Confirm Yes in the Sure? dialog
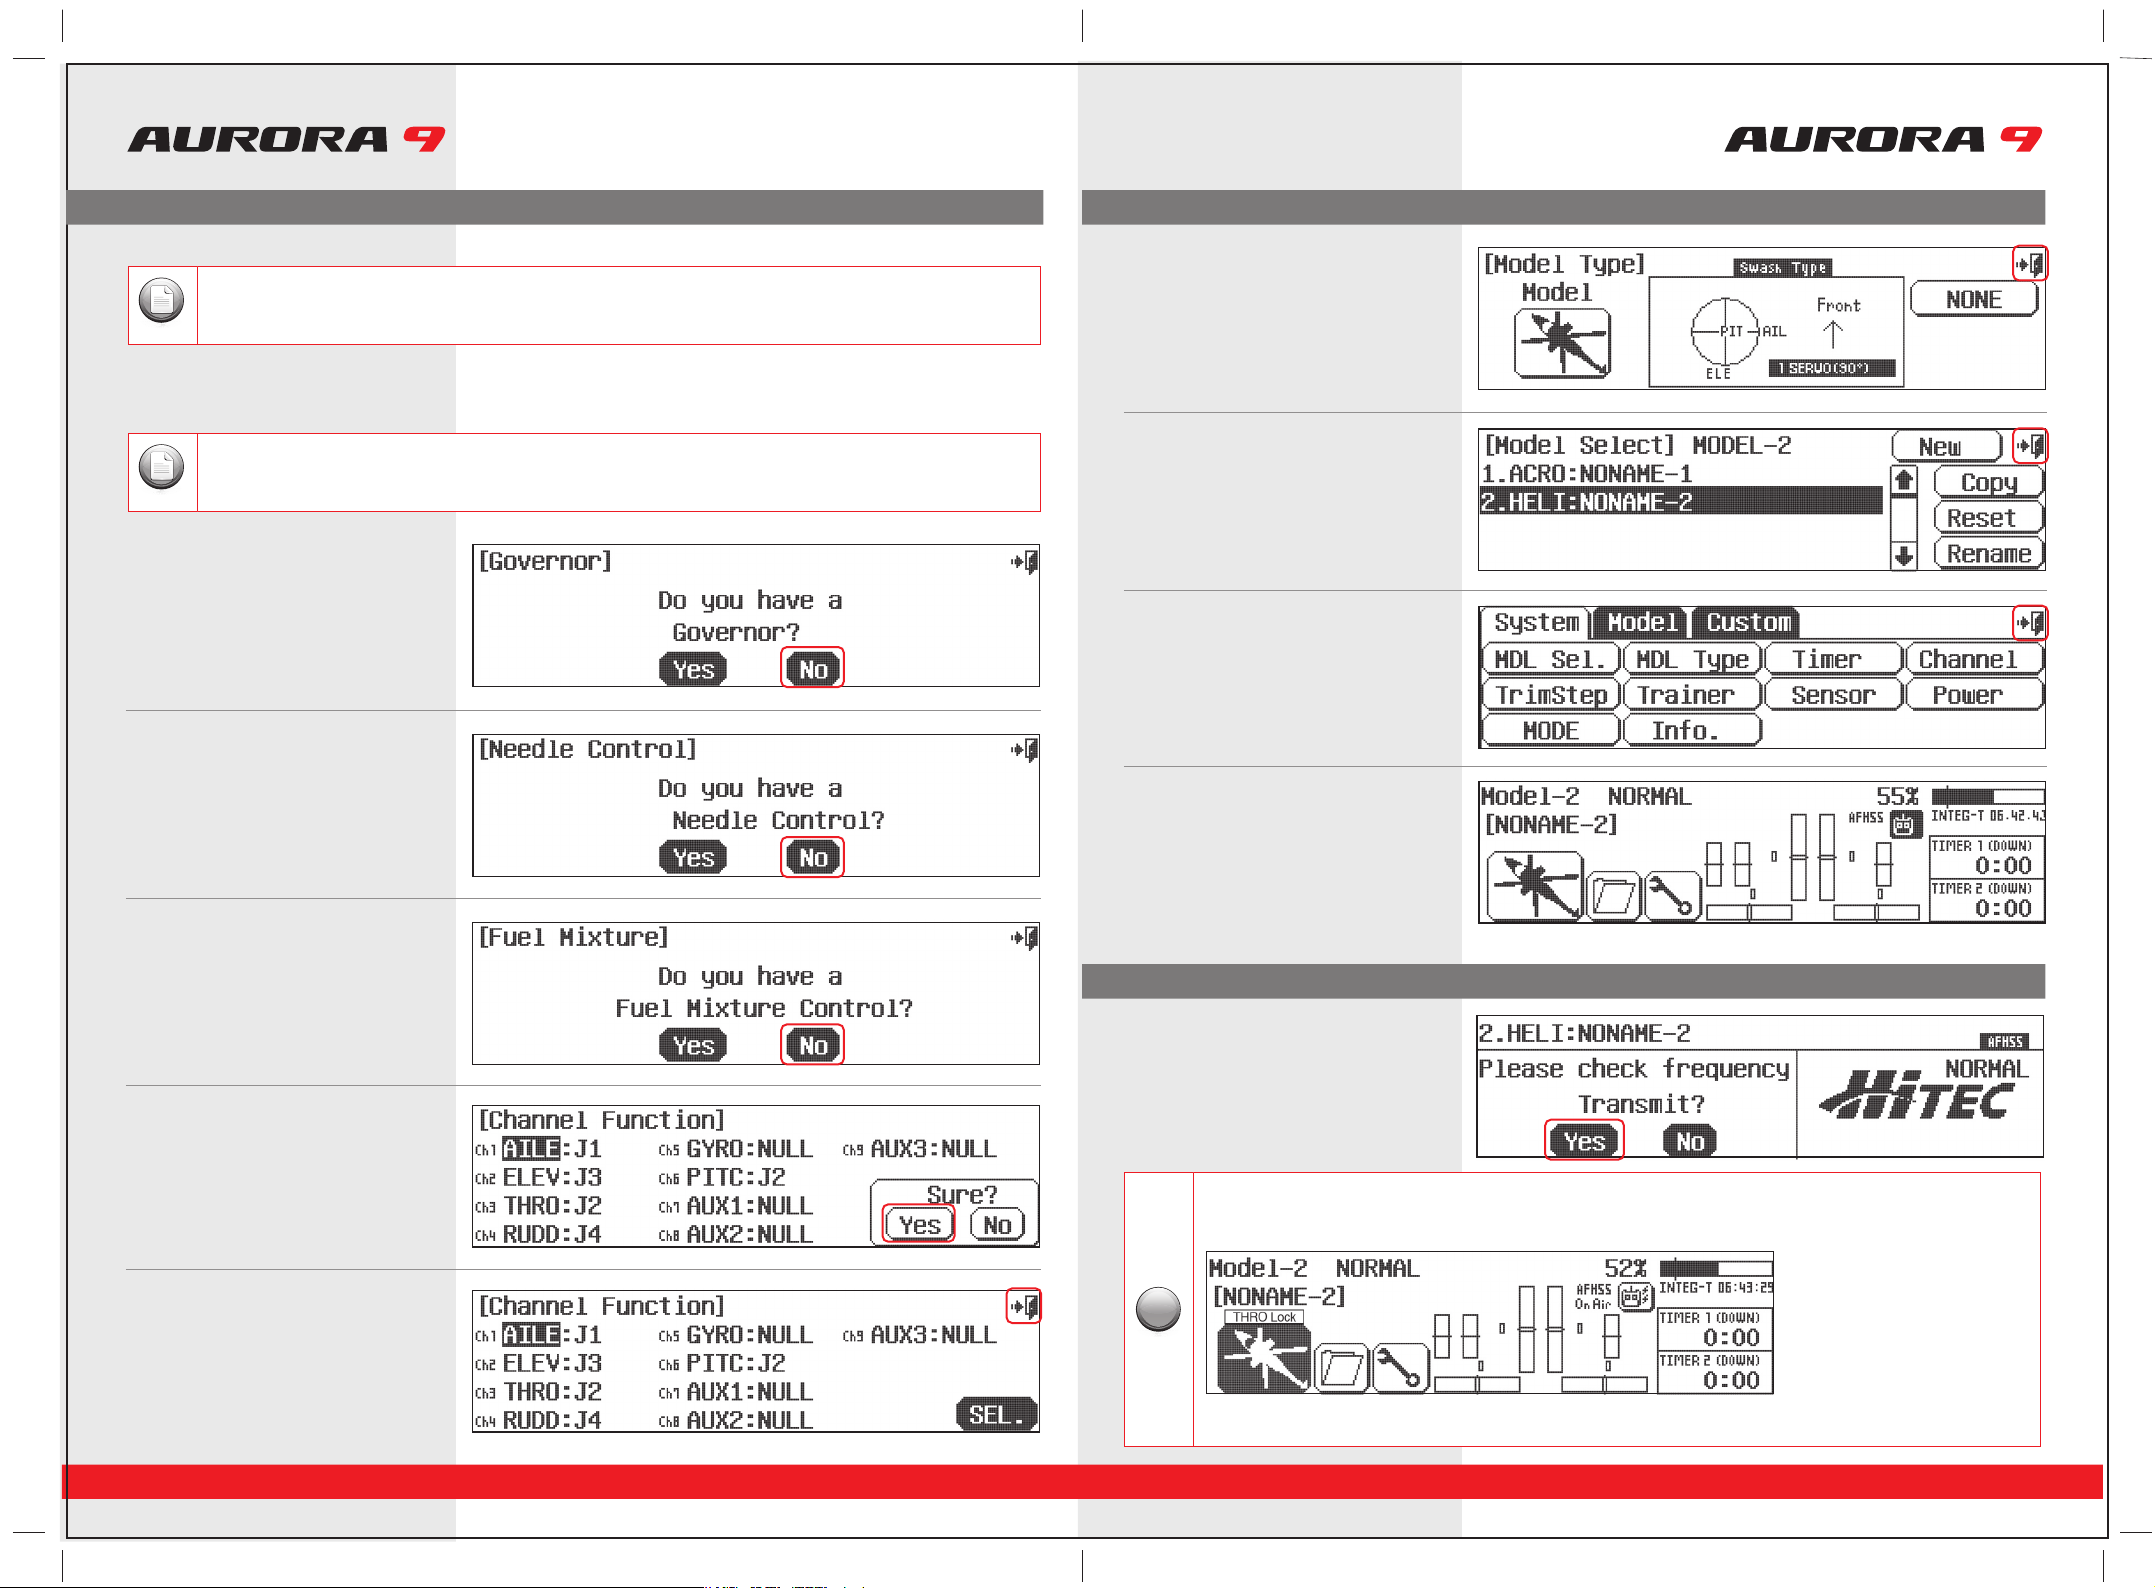 click(919, 1224)
